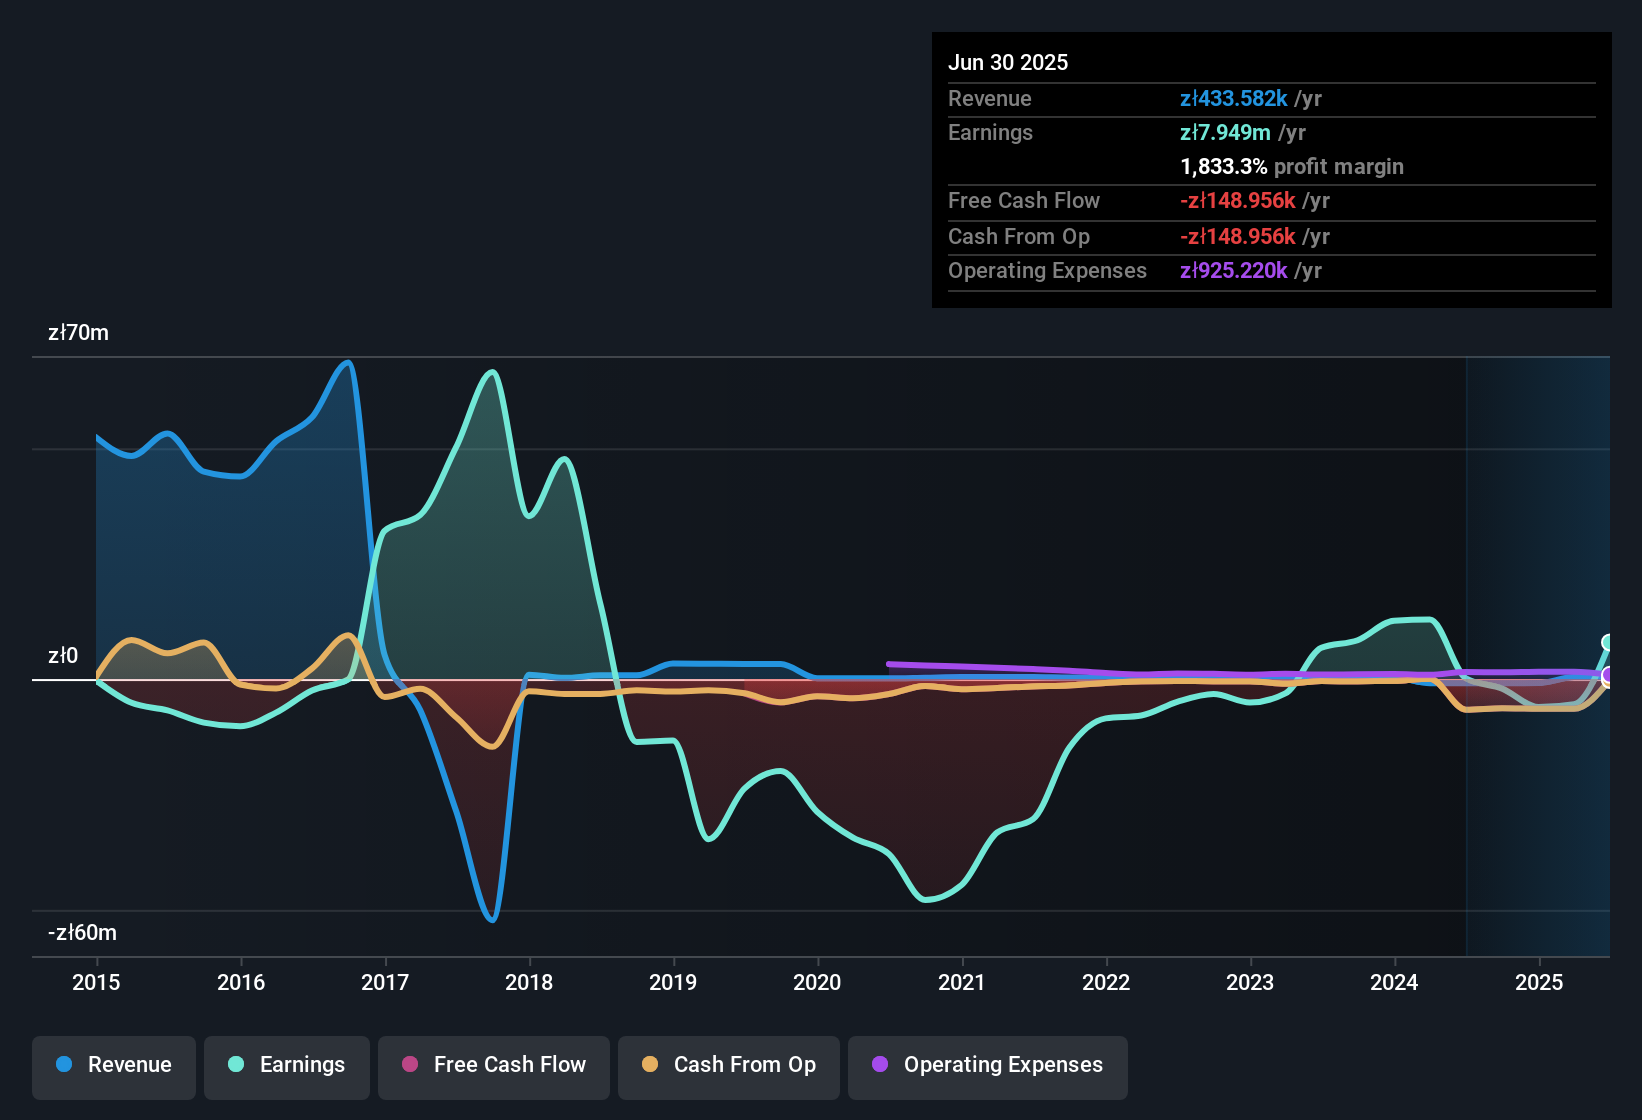Hide the Revenue data series
The image size is (1642, 1120).
113,1065
